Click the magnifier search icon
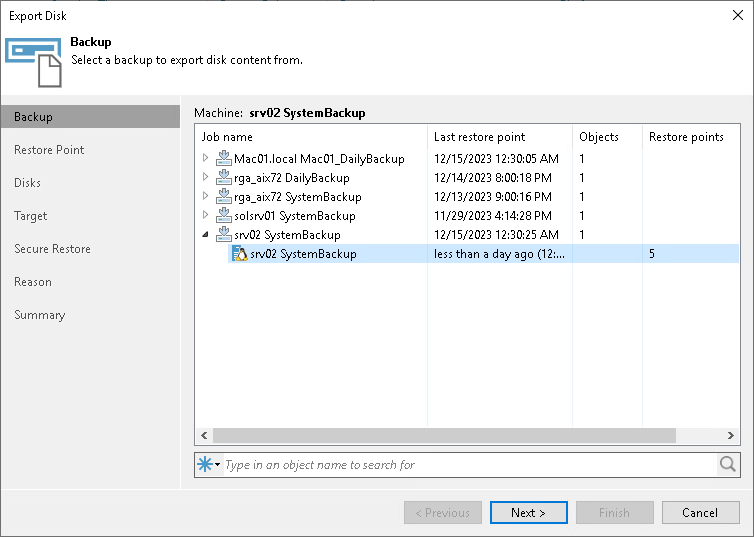 point(728,464)
